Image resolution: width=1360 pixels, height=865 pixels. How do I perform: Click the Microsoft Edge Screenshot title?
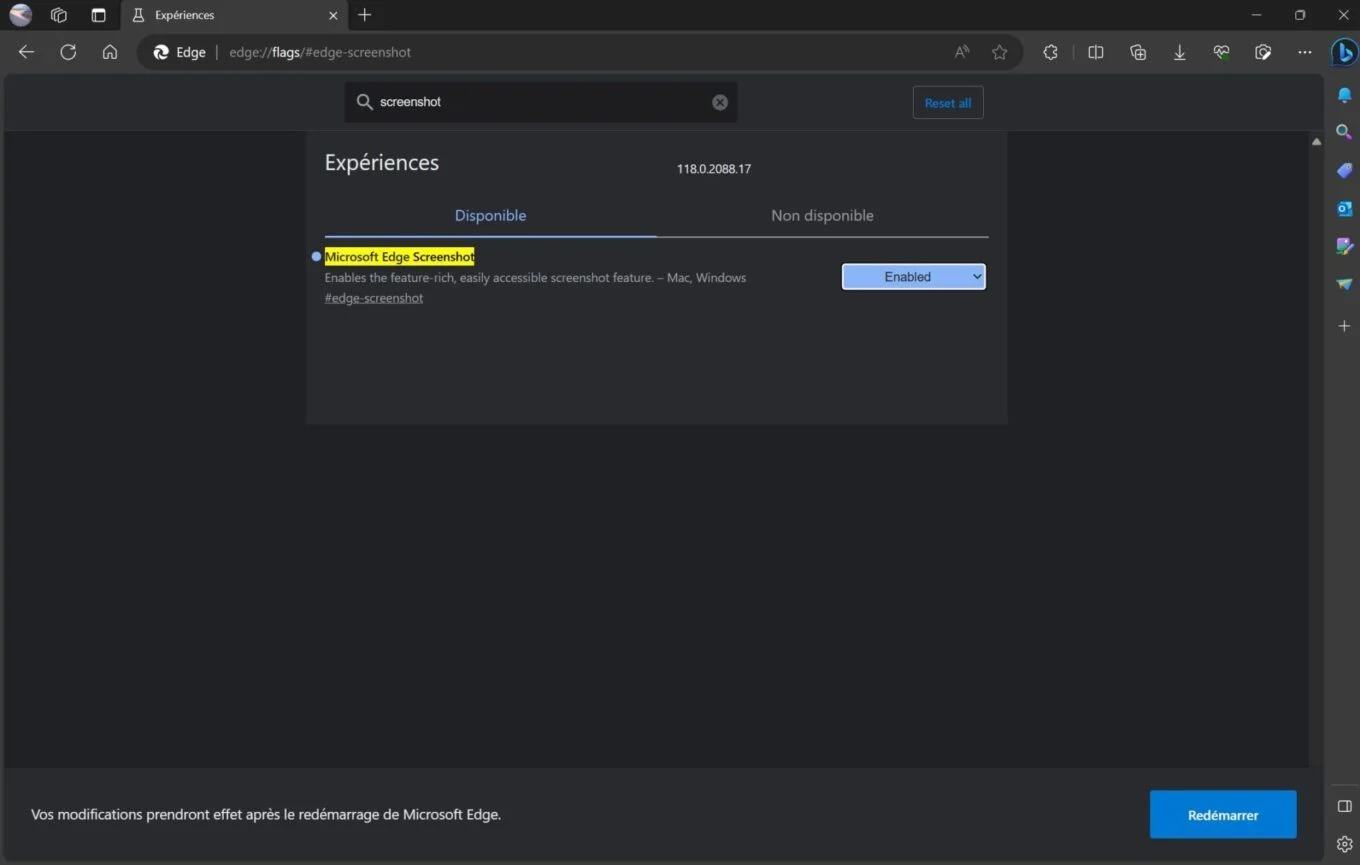coord(400,257)
